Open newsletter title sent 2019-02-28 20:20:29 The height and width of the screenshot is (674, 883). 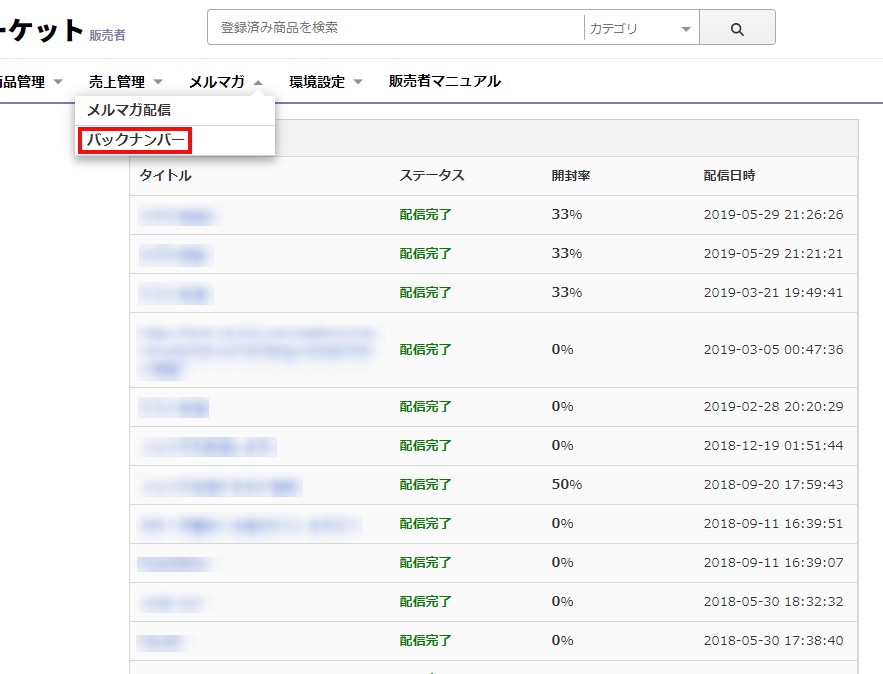tap(173, 407)
